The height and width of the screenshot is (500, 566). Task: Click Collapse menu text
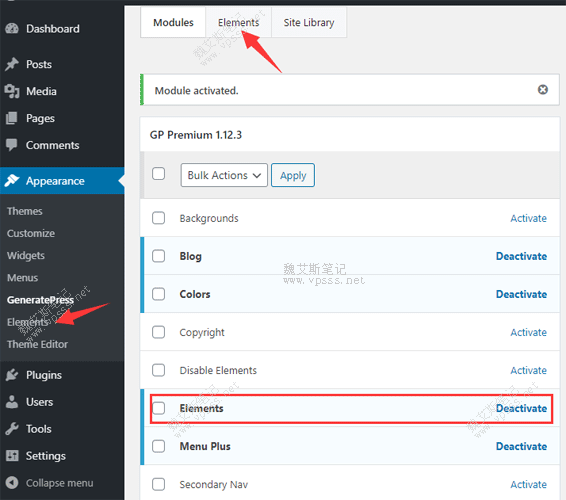pyautogui.click(x=60, y=483)
